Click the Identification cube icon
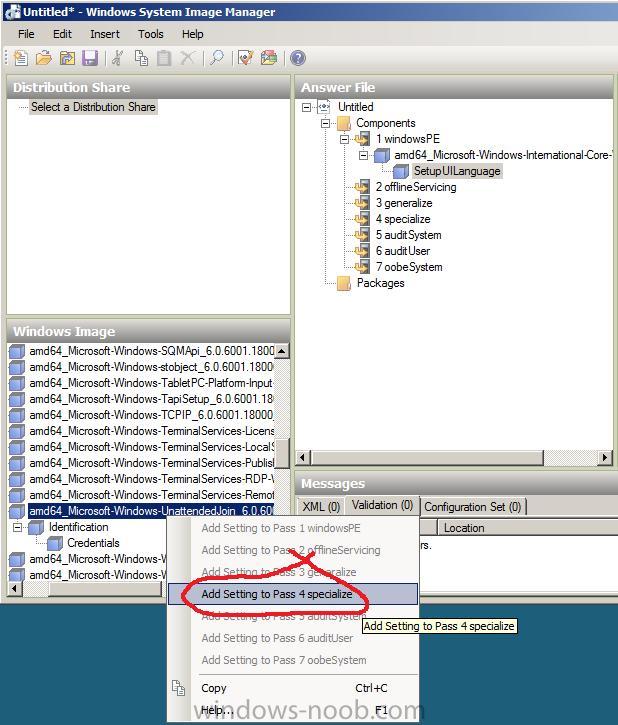Screen dimensions: 618x725 (36, 527)
